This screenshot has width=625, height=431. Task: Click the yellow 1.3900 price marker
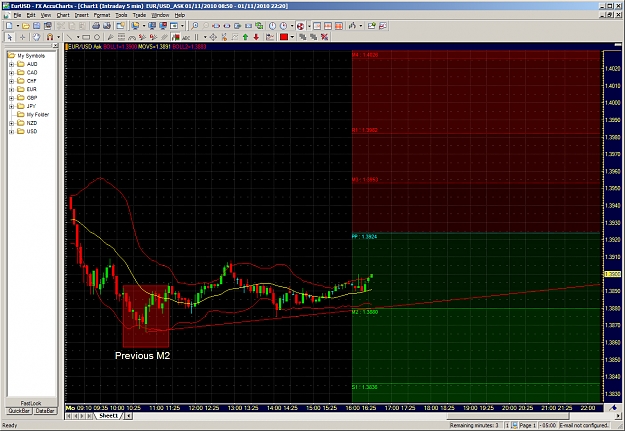(x=612, y=274)
